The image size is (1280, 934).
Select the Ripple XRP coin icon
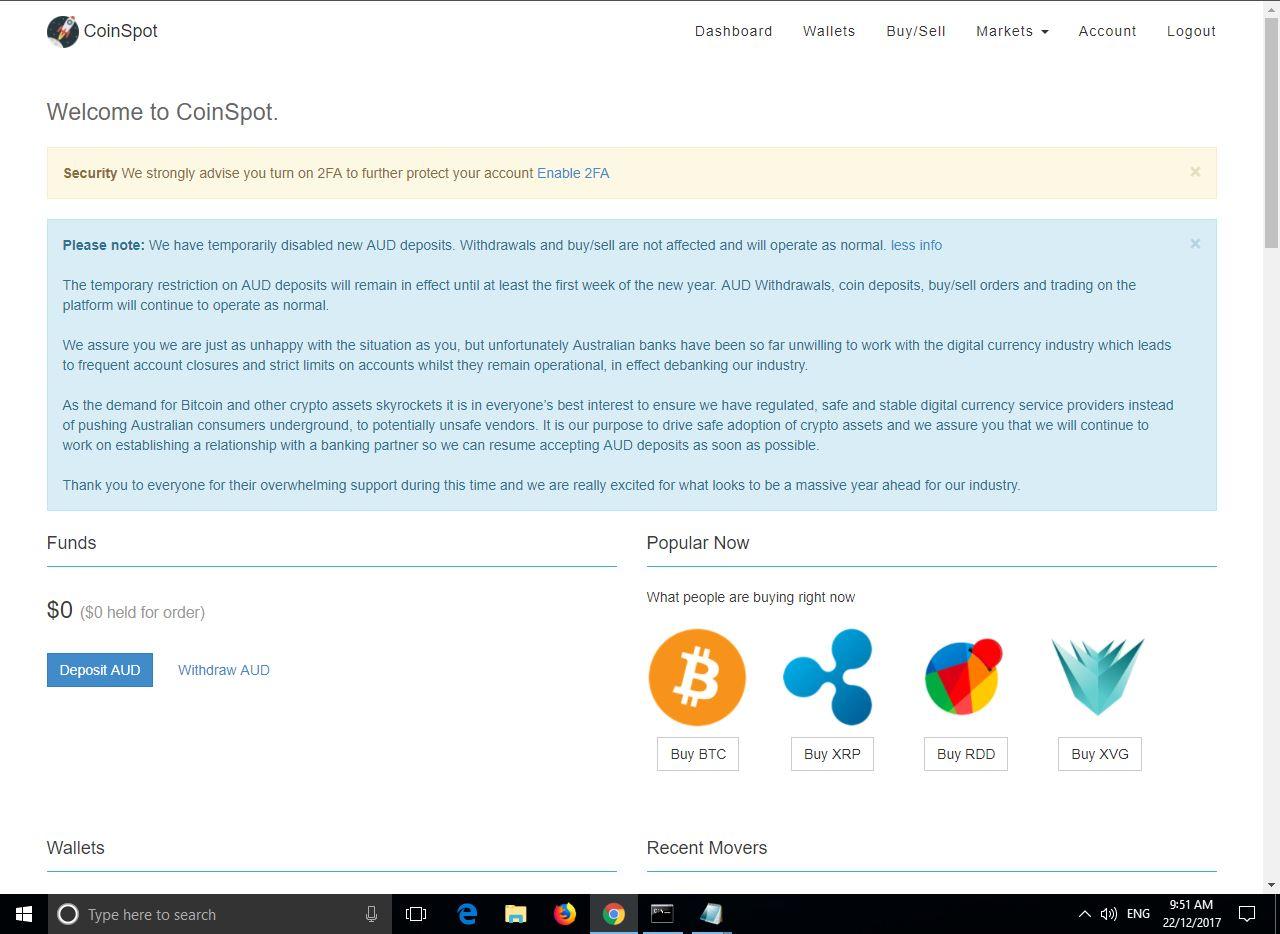[831, 677]
